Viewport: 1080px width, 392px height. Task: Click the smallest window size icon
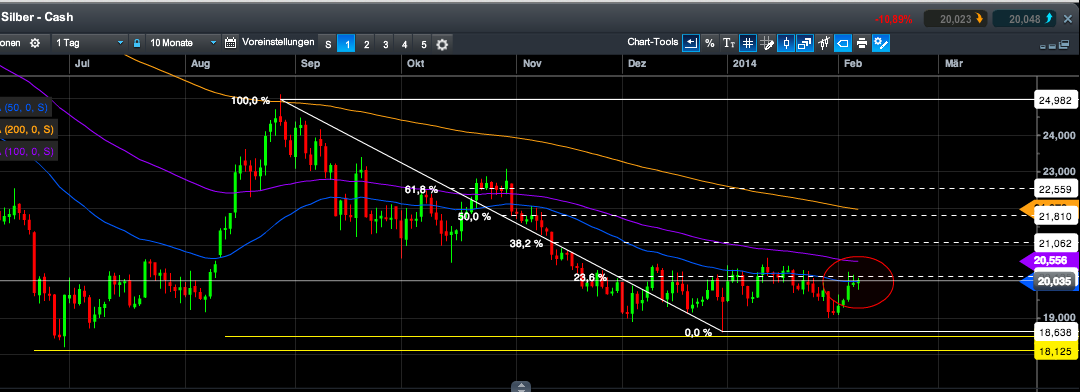pyautogui.click(x=1043, y=46)
